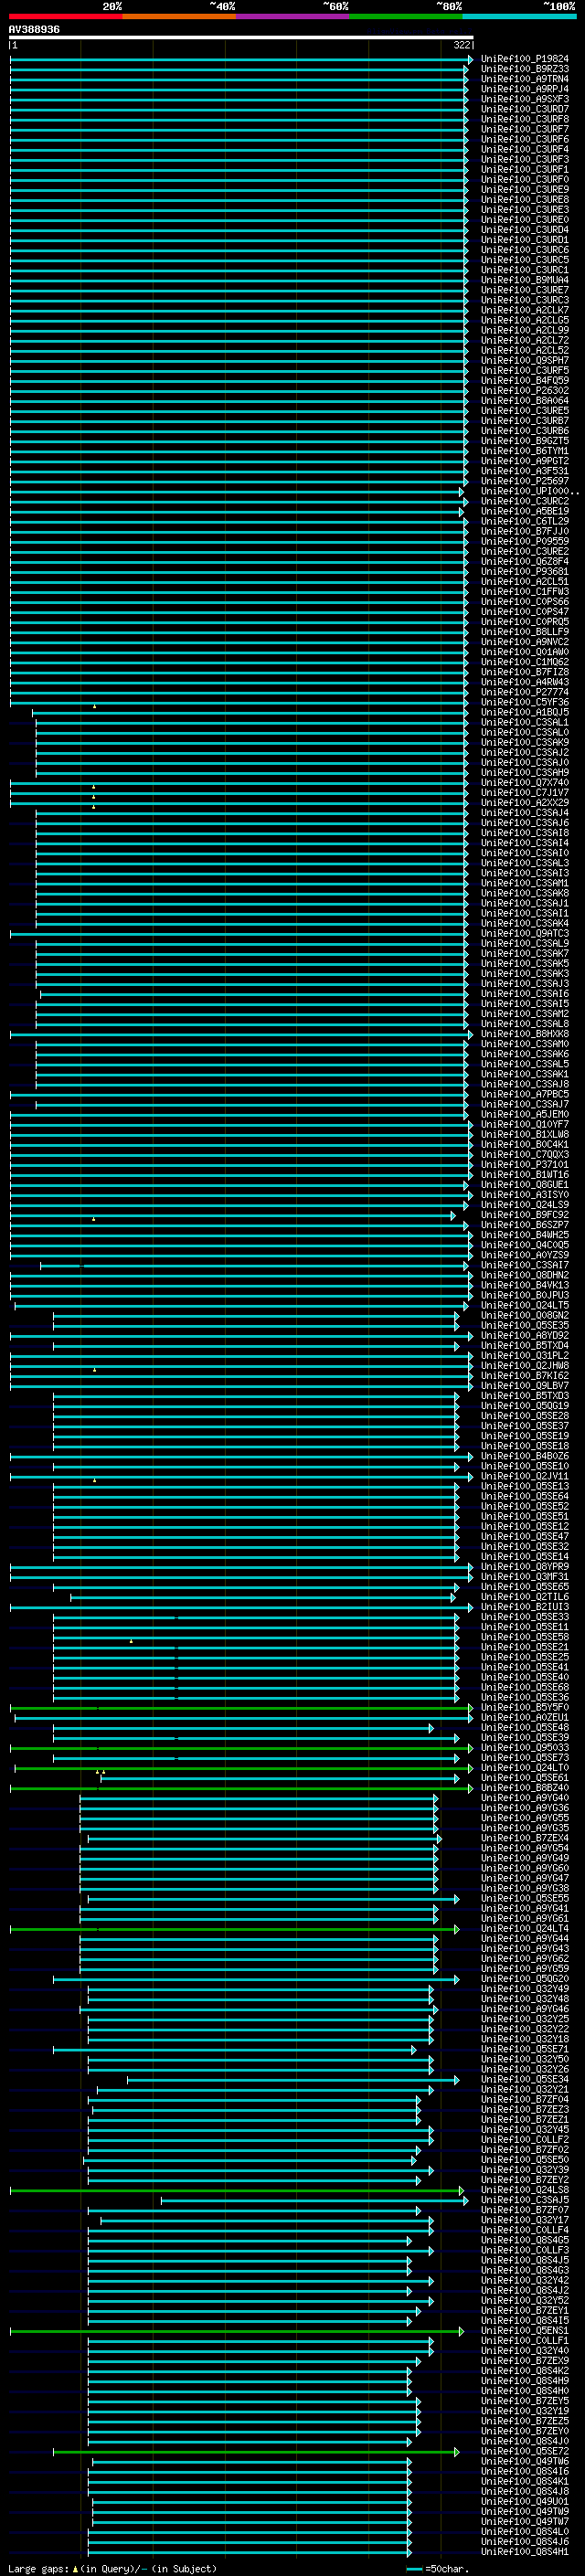Select hit label UniRef100_Q24LT0
585x2576 pixels.
(x=524, y=1767)
